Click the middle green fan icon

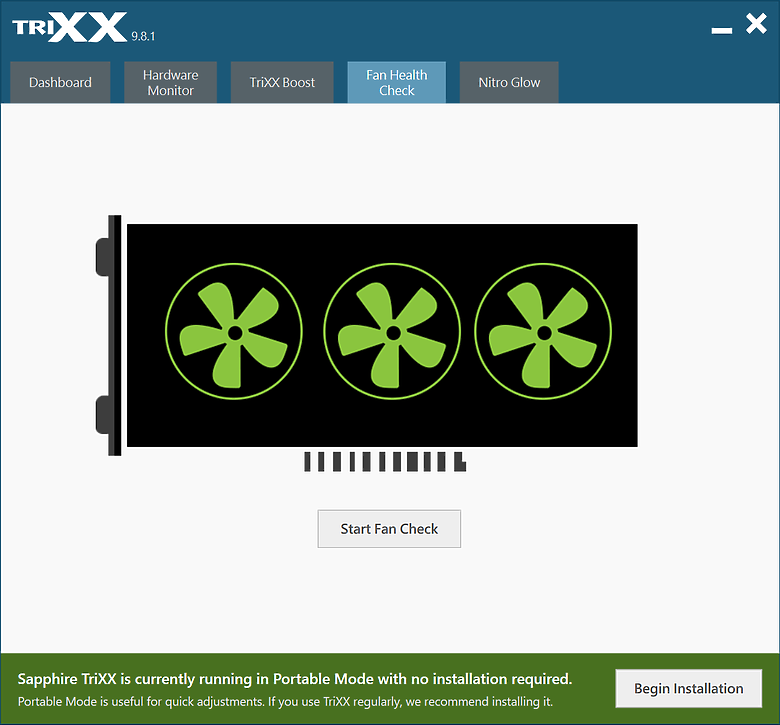tap(392, 331)
